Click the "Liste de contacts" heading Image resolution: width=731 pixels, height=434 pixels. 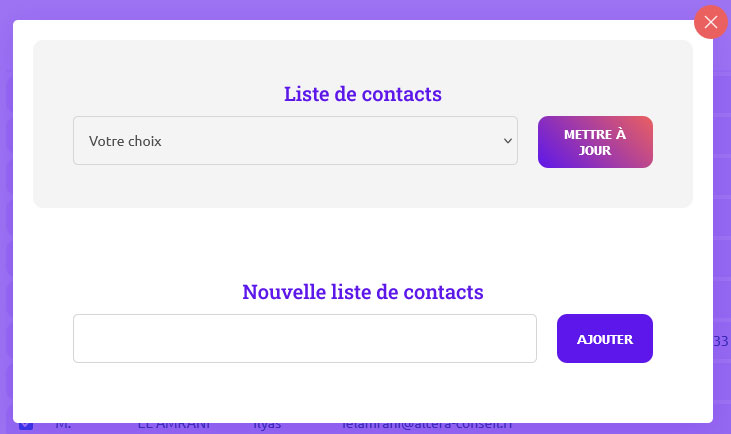363,94
